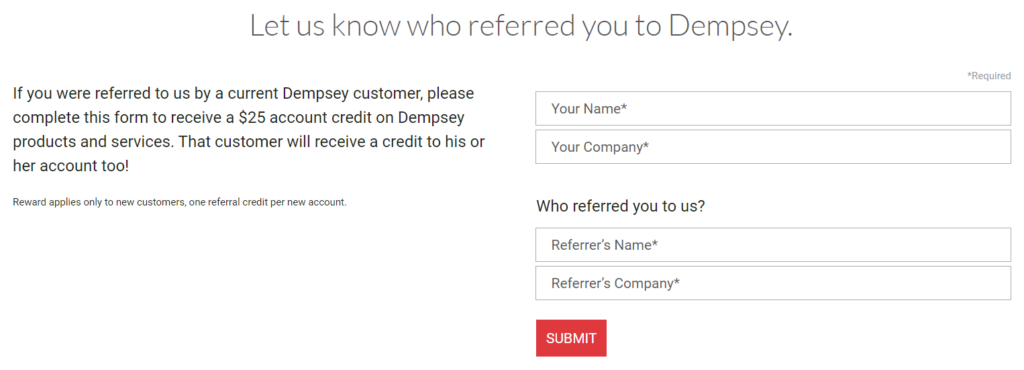Screen dimensions: 1024x370
Task: Click the word Dempsey in the heading
Action: [x=730, y=27]
